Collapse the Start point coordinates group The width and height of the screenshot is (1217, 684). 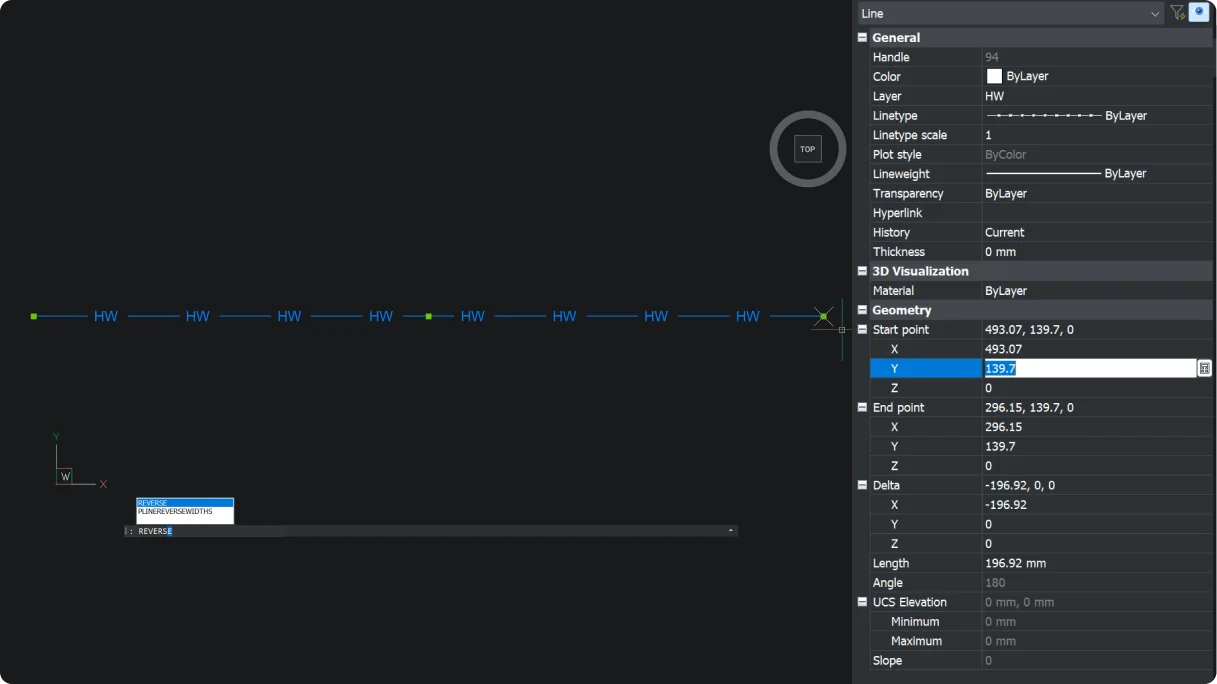pos(862,330)
